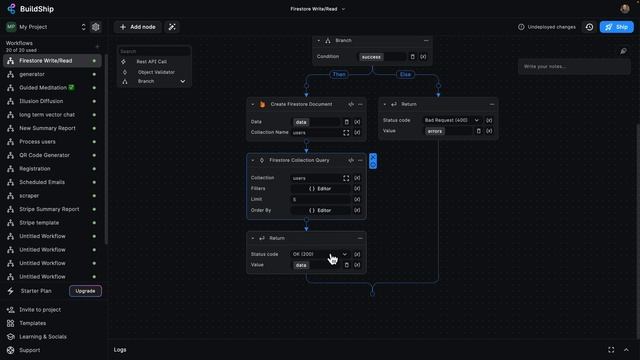Viewport: 640px width, 360px height.
Task: Click the code icon on Firestore Collection Query
Action: [x=351, y=160]
